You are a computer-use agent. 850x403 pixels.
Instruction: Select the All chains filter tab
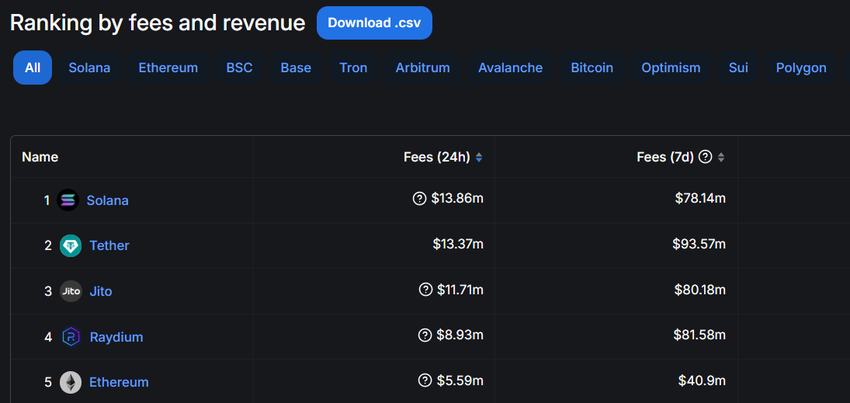(33, 68)
